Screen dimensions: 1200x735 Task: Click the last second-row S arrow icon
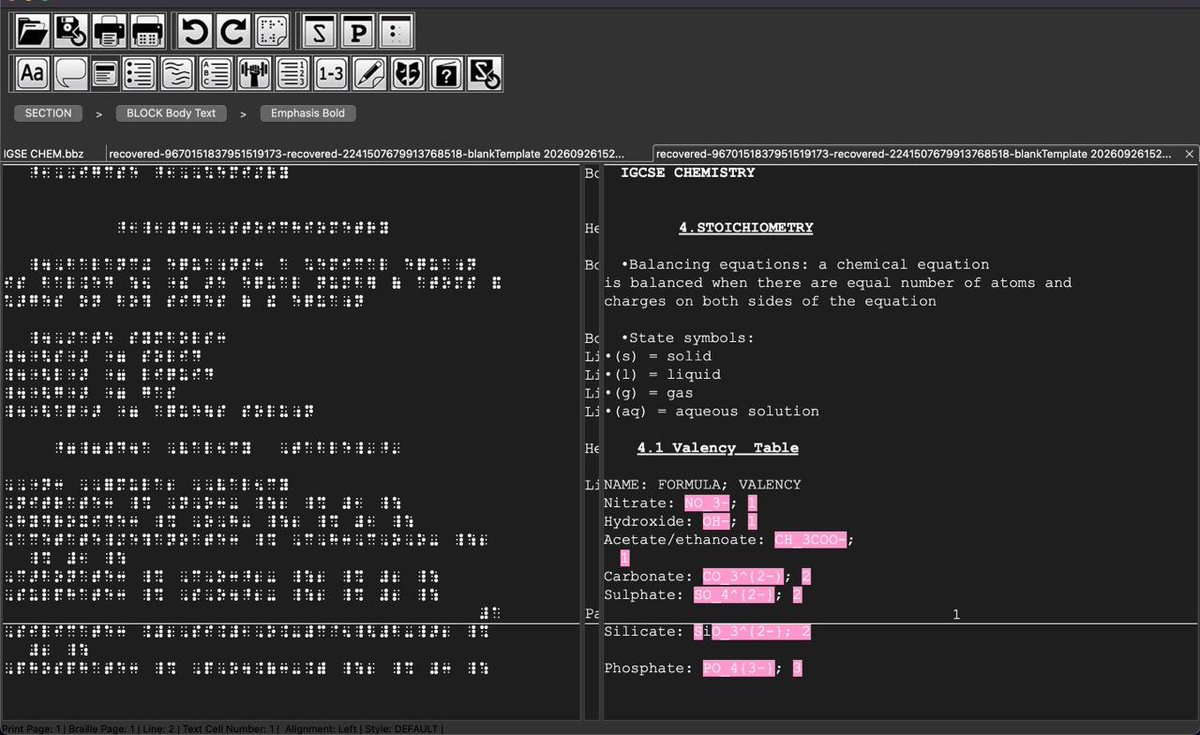click(x=483, y=73)
